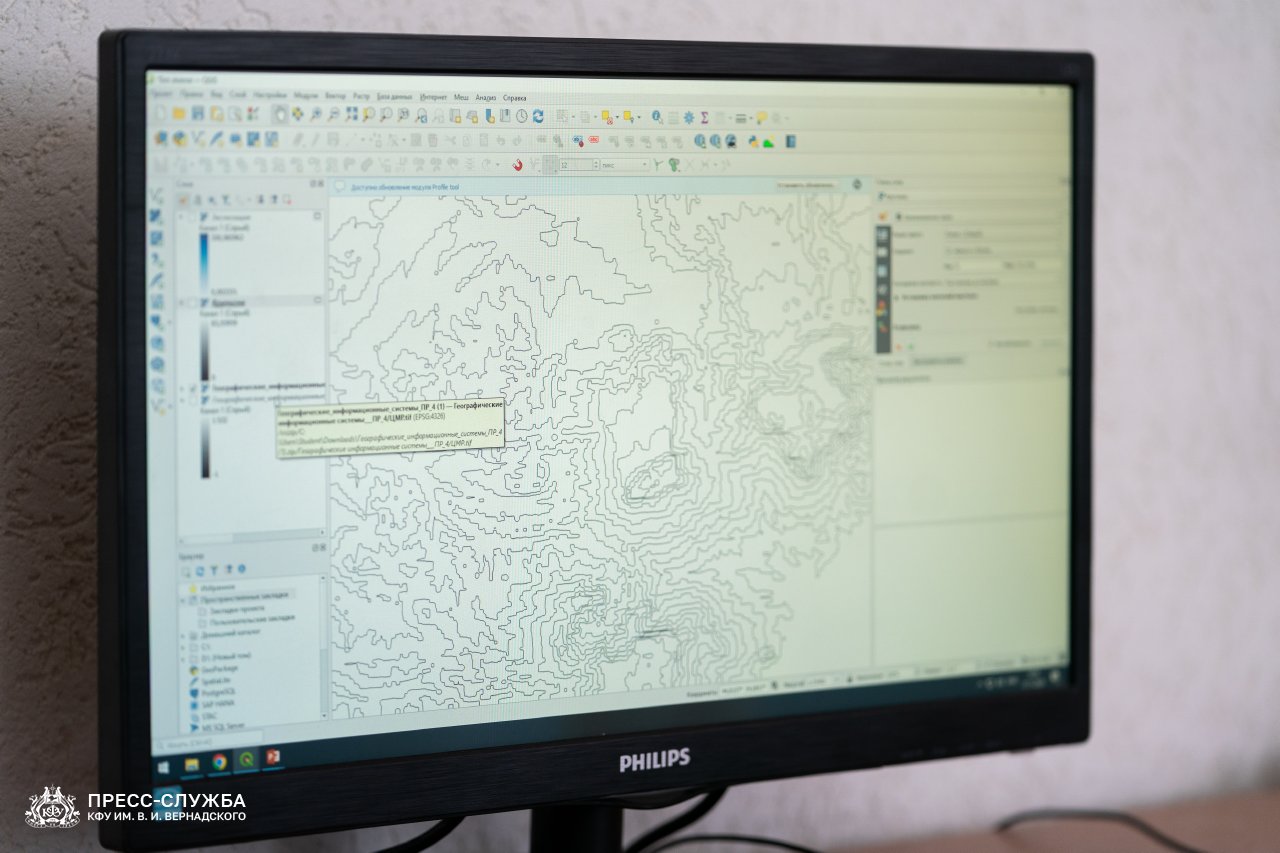The width and height of the screenshot is (1280, 853).
Task: Open the Растр menu
Action: pos(360,96)
